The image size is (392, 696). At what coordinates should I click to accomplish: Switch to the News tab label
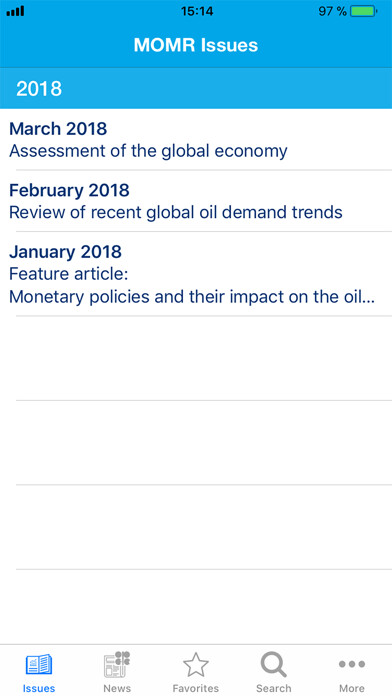tap(117, 688)
